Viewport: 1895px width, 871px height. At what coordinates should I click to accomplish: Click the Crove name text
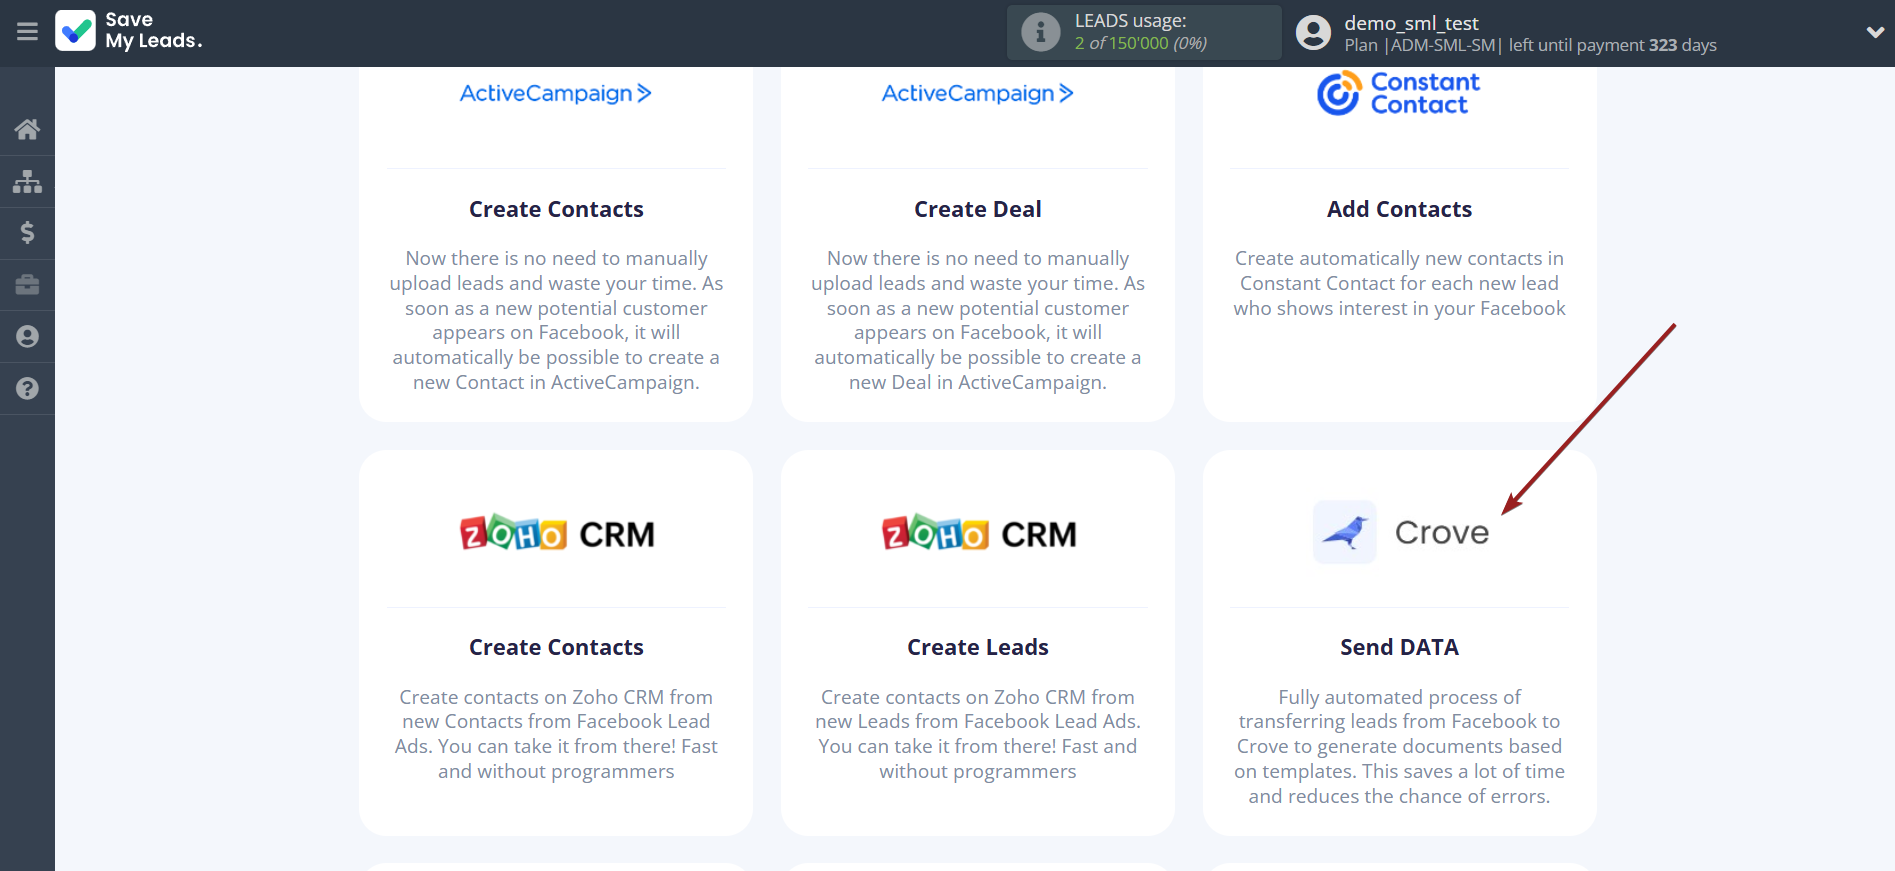point(1442,533)
